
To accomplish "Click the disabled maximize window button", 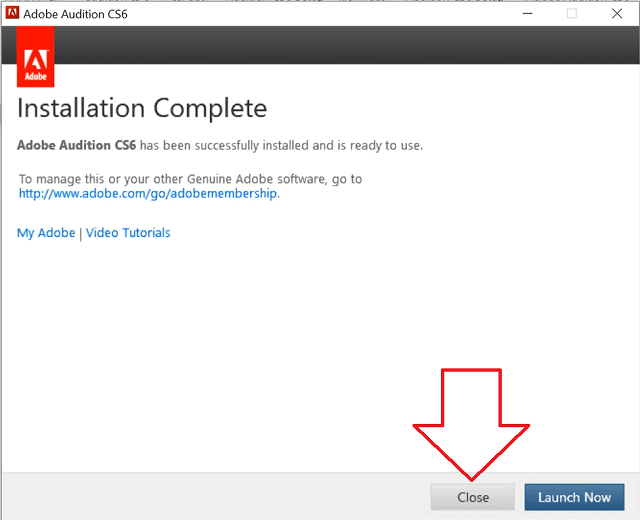I will coord(572,13).
